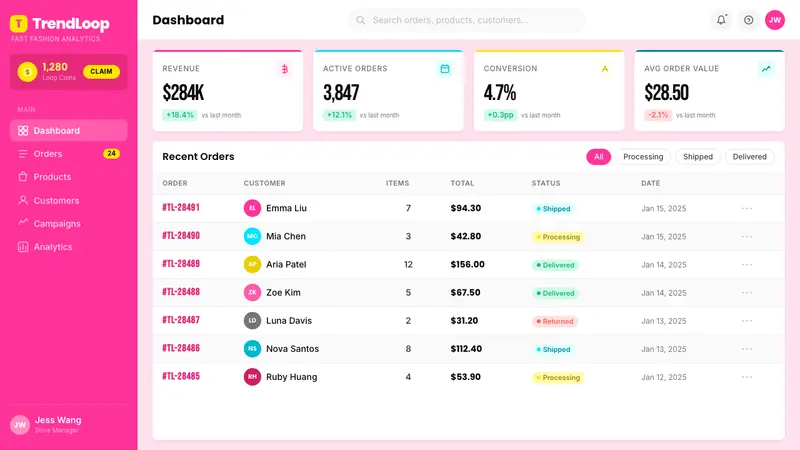Go to Dashboard in sidebar
Viewport: 800px width, 450px height.
(68, 131)
